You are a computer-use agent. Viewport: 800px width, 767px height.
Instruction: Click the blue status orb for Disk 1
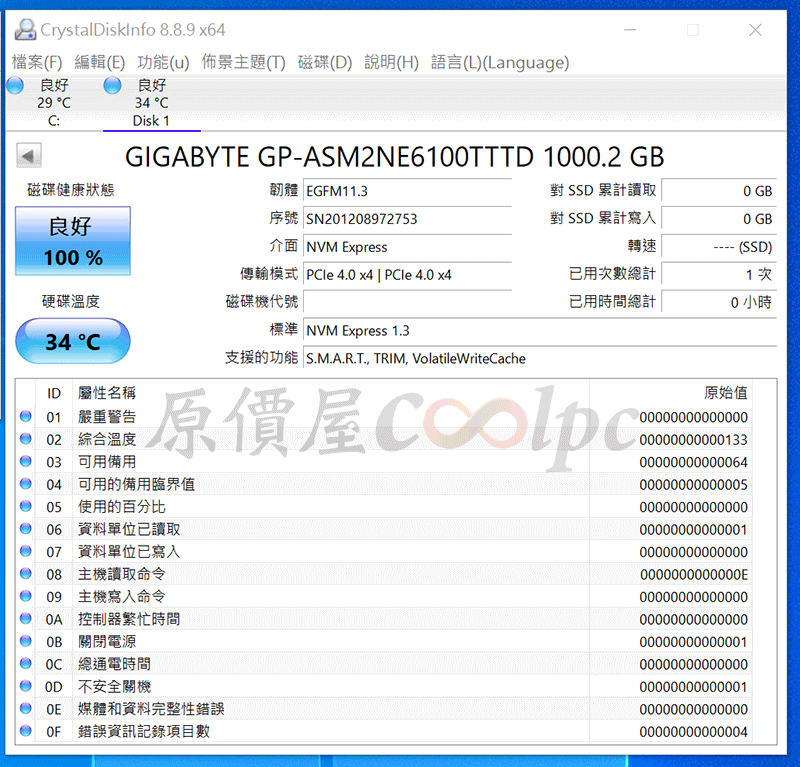(112, 85)
